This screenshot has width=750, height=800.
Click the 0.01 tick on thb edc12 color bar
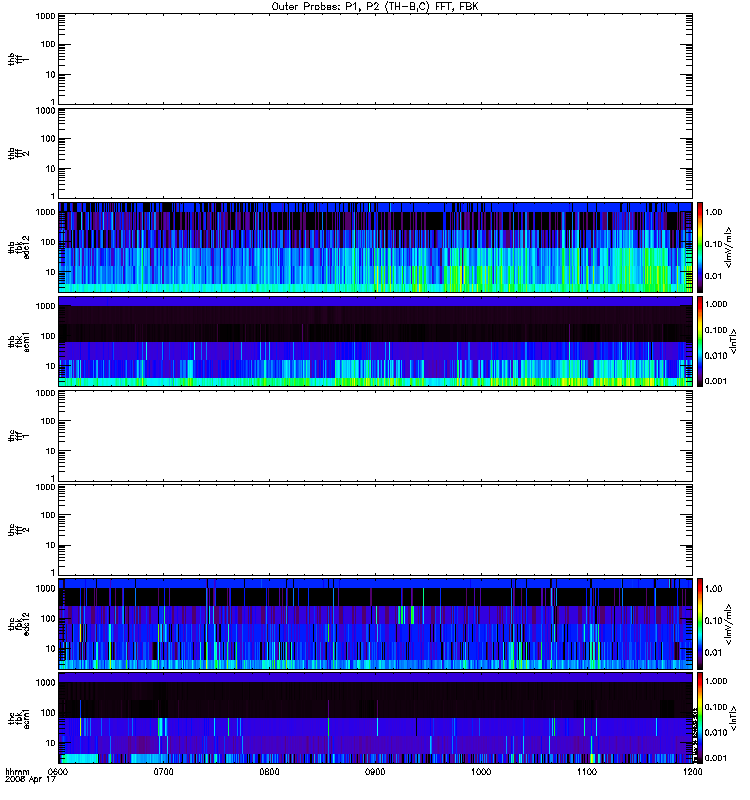coord(714,276)
